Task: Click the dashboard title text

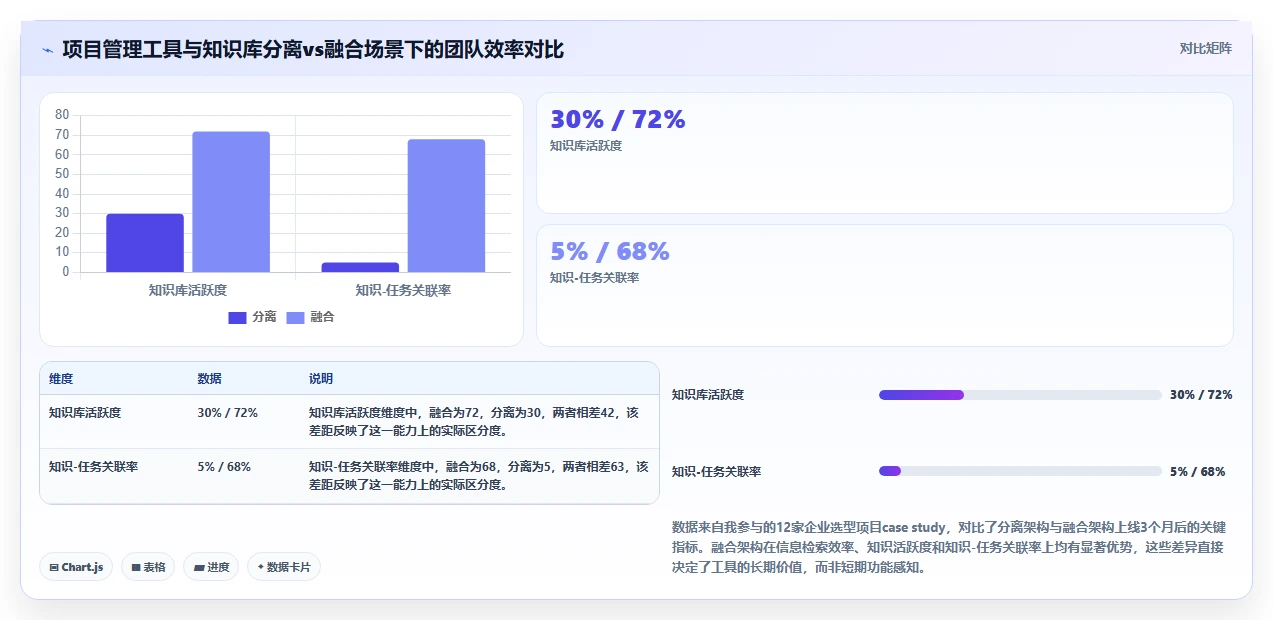Action: tap(313, 49)
